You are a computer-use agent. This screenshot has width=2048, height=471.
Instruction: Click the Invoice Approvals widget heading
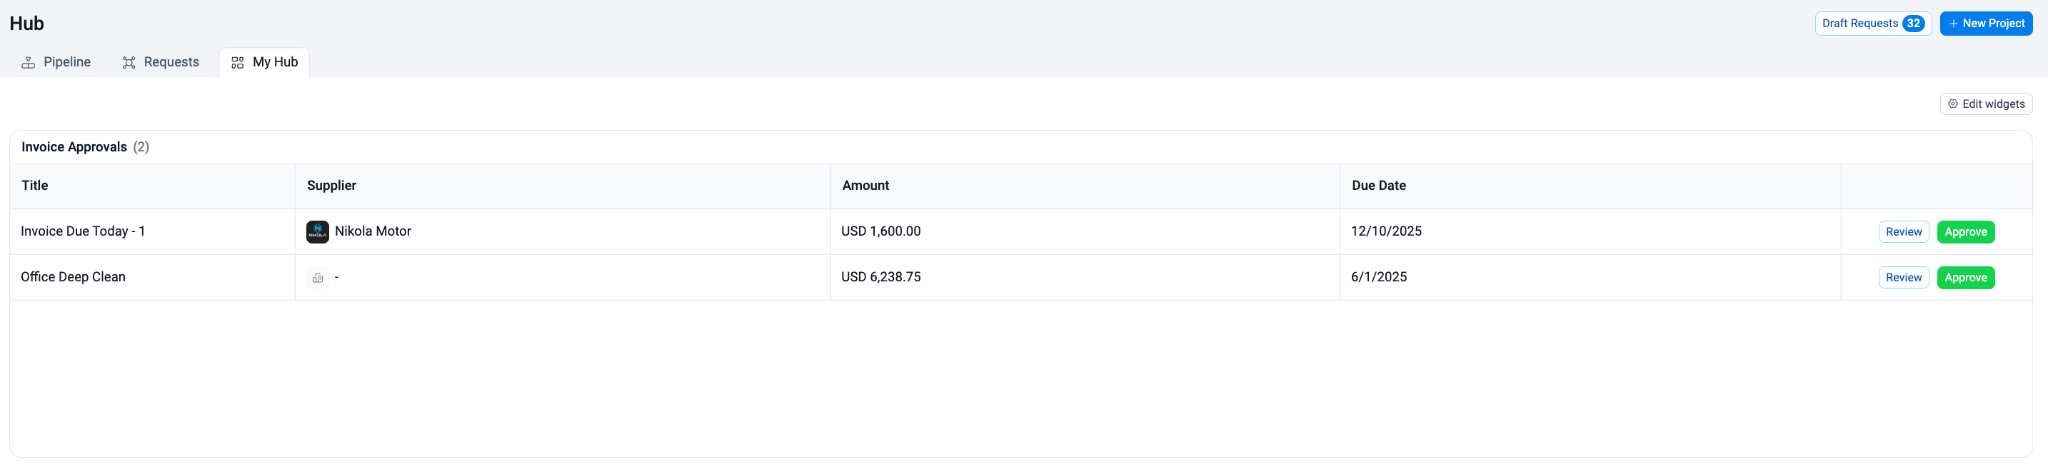74,147
